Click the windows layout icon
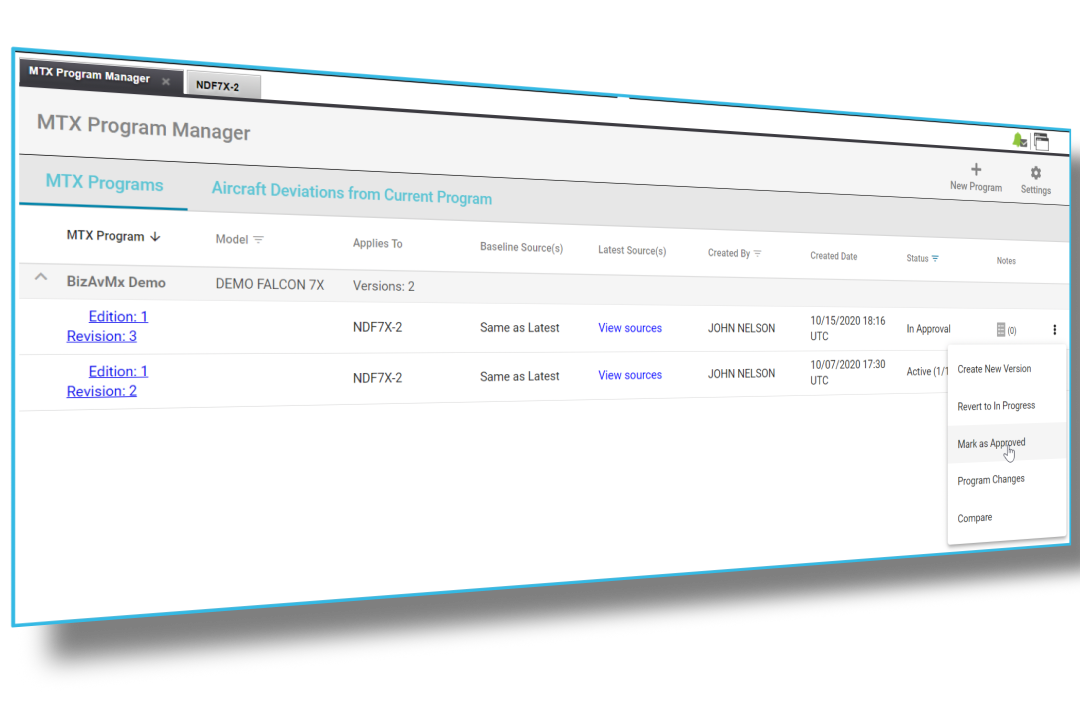The width and height of the screenshot is (1080, 706). pos(1041,142)
